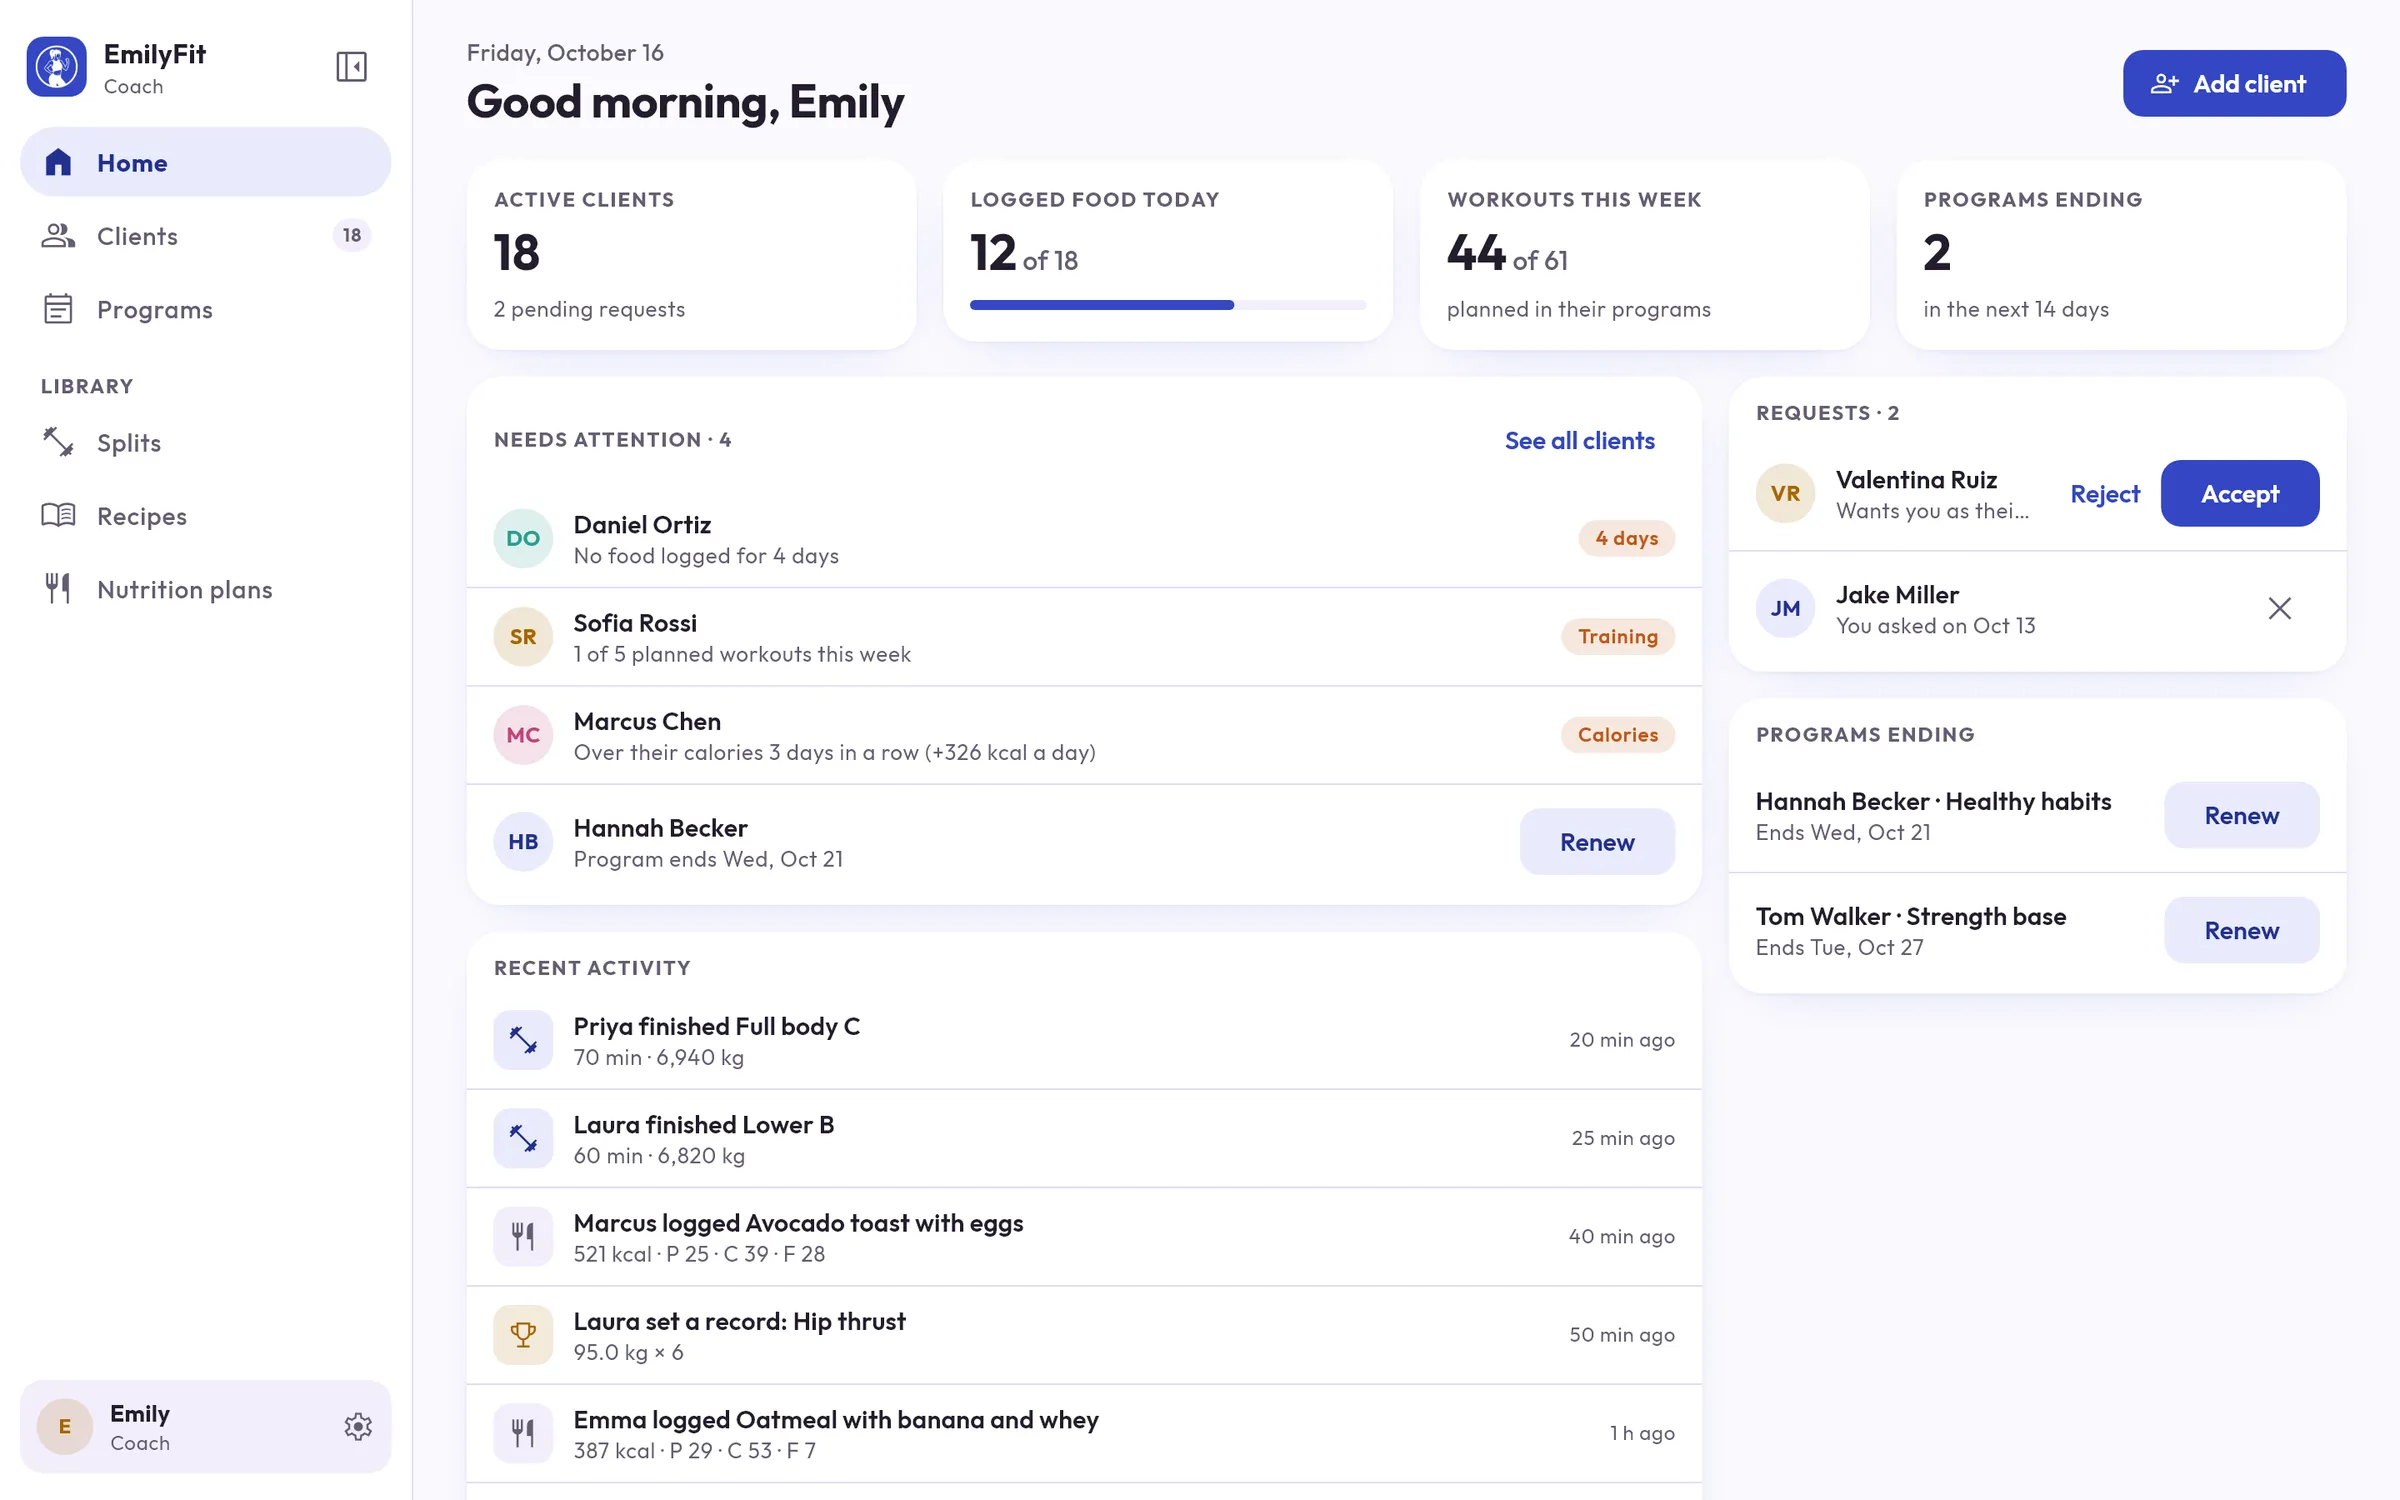Follow the See all clients link
The image size is (2400, 1500).
(x=1579, y=441)
